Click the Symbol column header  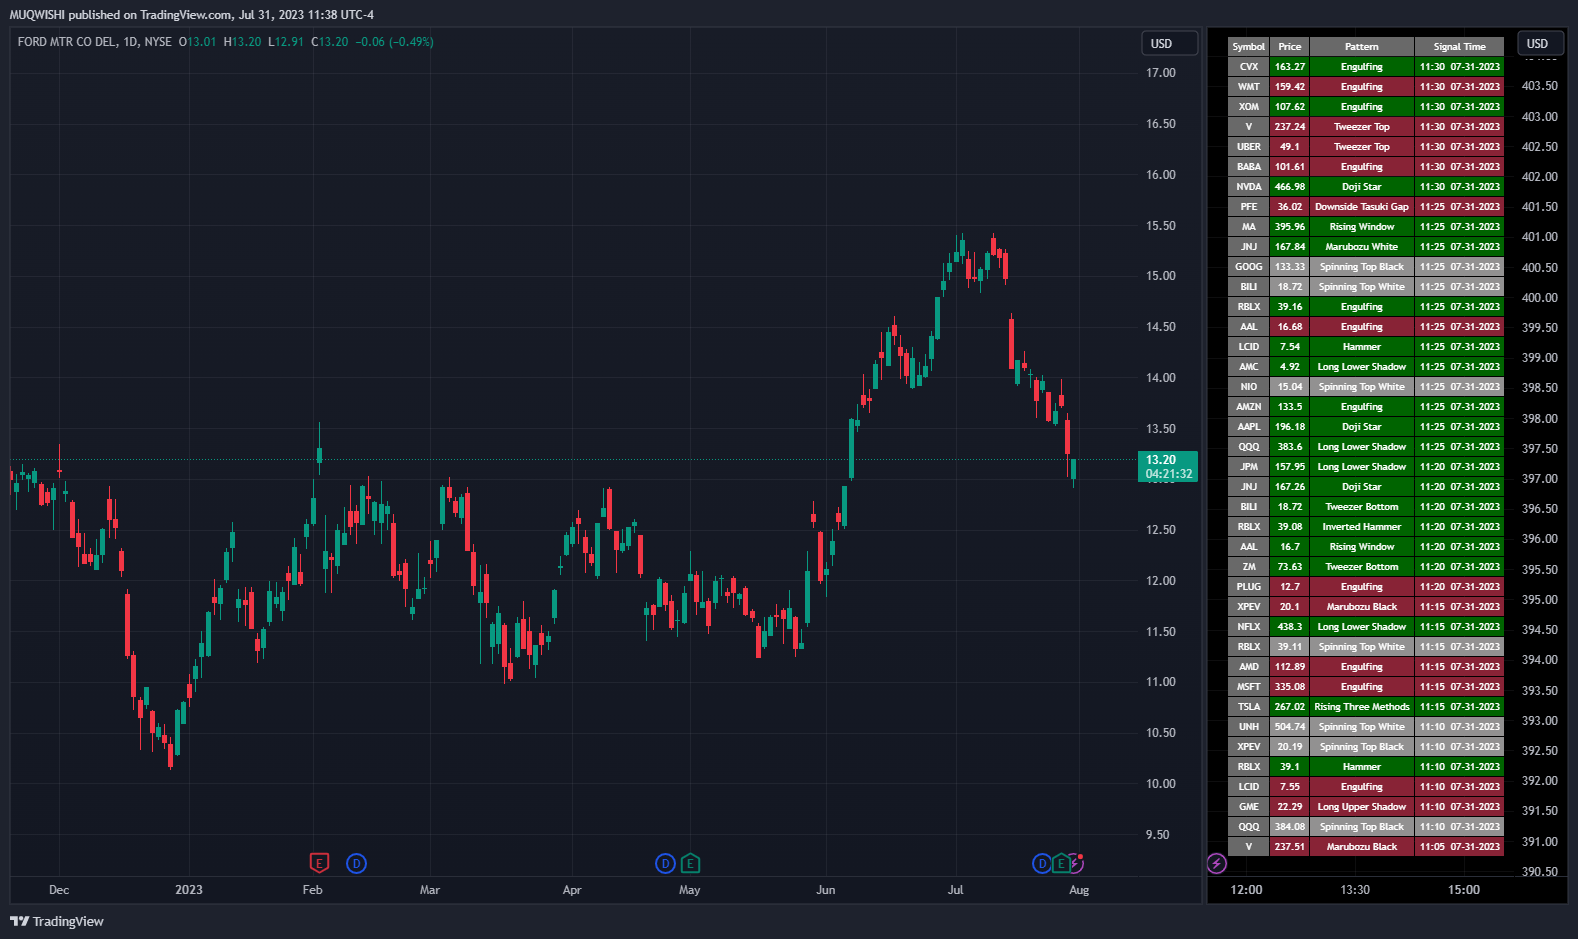tap(1249, 47)
